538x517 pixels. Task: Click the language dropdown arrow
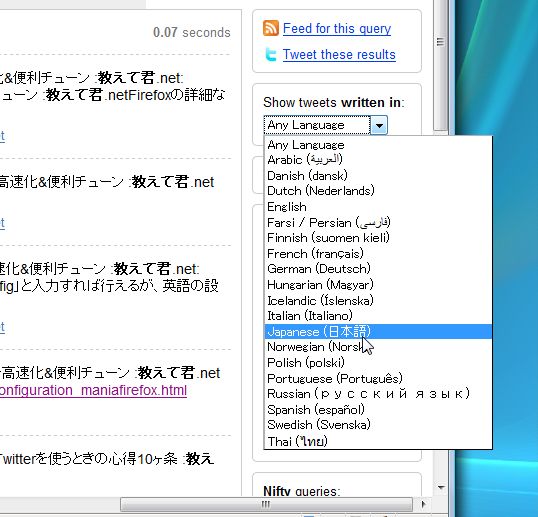tap(379, 125)
